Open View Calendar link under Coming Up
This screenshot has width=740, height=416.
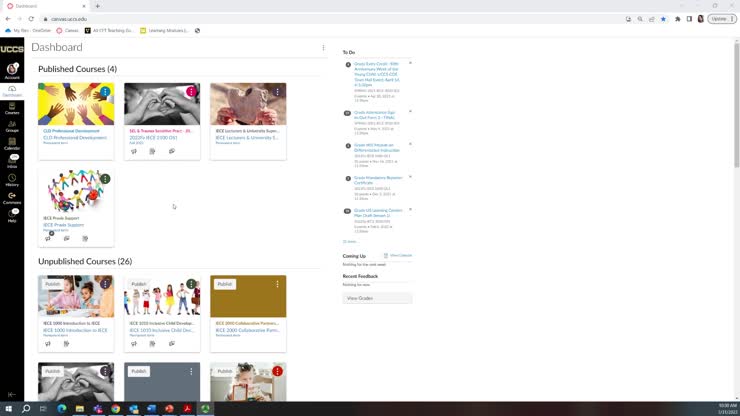tap(398, 255)
